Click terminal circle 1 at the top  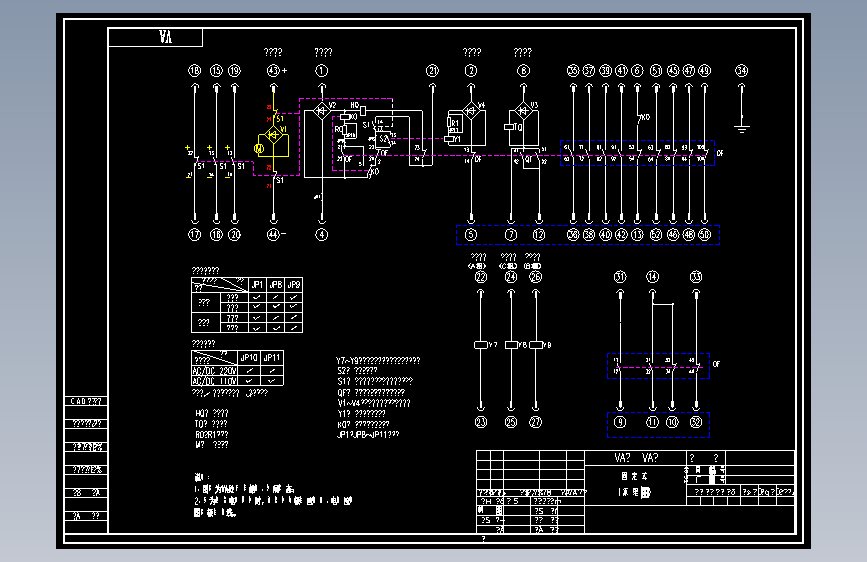322,71
